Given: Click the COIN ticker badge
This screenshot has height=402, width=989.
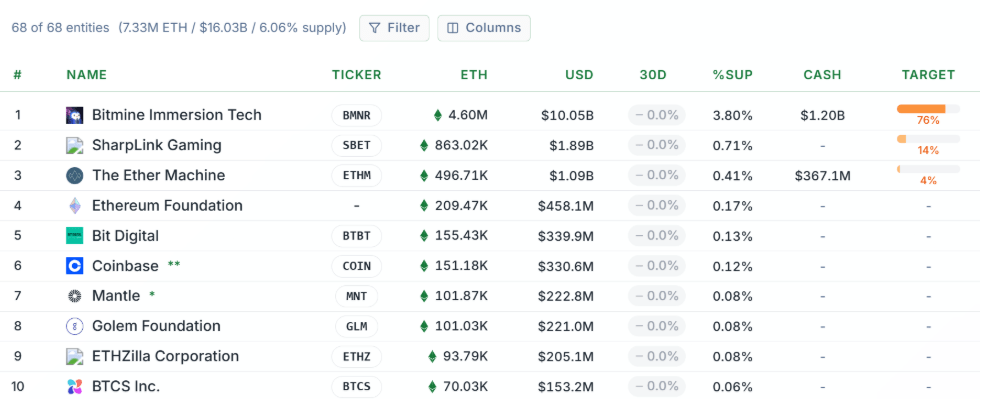Looking at the screenshot, I should click(356, 266).
